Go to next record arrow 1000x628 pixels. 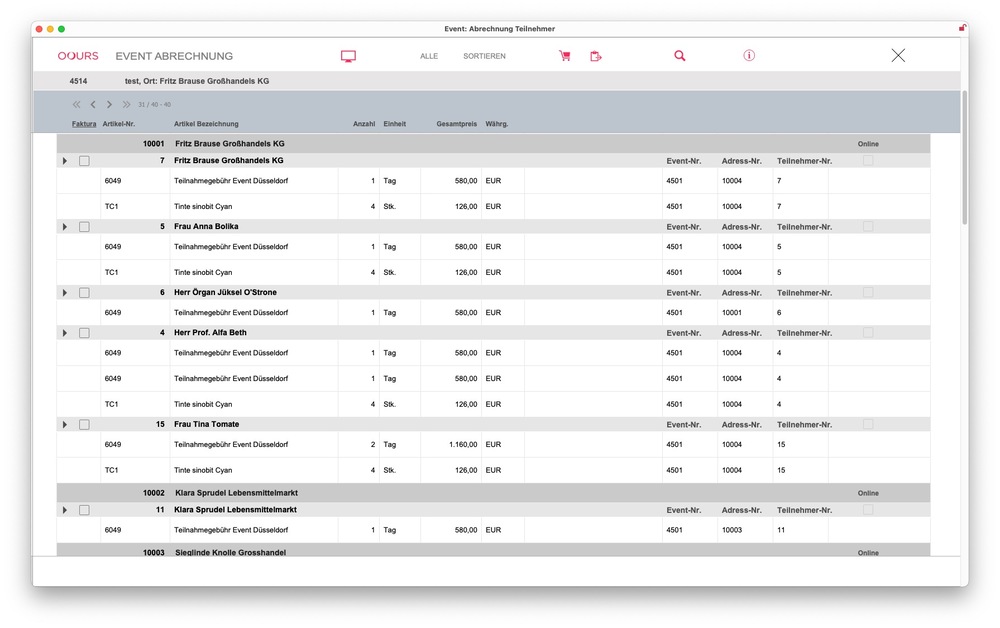[109, 104]
